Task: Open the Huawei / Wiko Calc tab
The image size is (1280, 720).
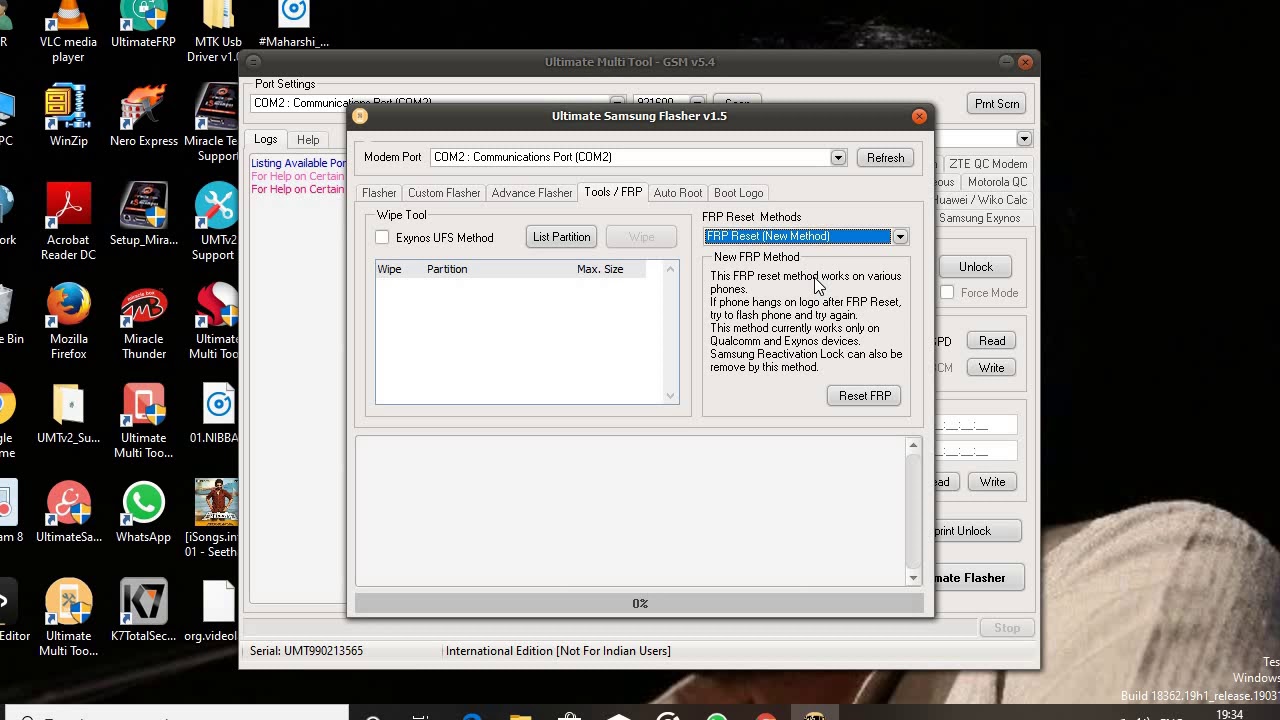Action: [x=980, y=200]
